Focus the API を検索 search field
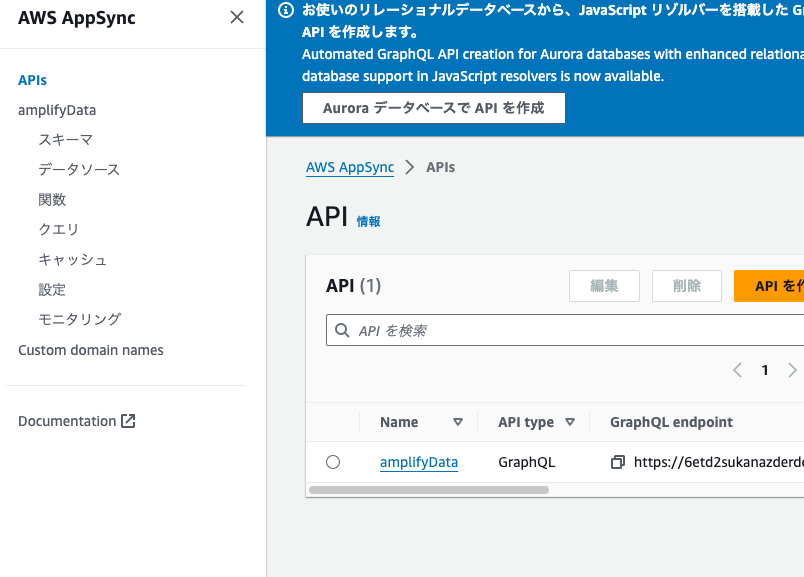This screenshot has height=577, width=804. (565, 330)
